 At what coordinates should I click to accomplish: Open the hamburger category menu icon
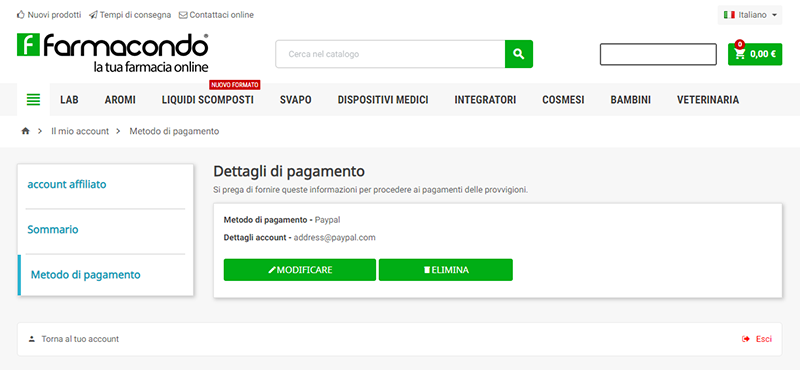pos(33,100)
